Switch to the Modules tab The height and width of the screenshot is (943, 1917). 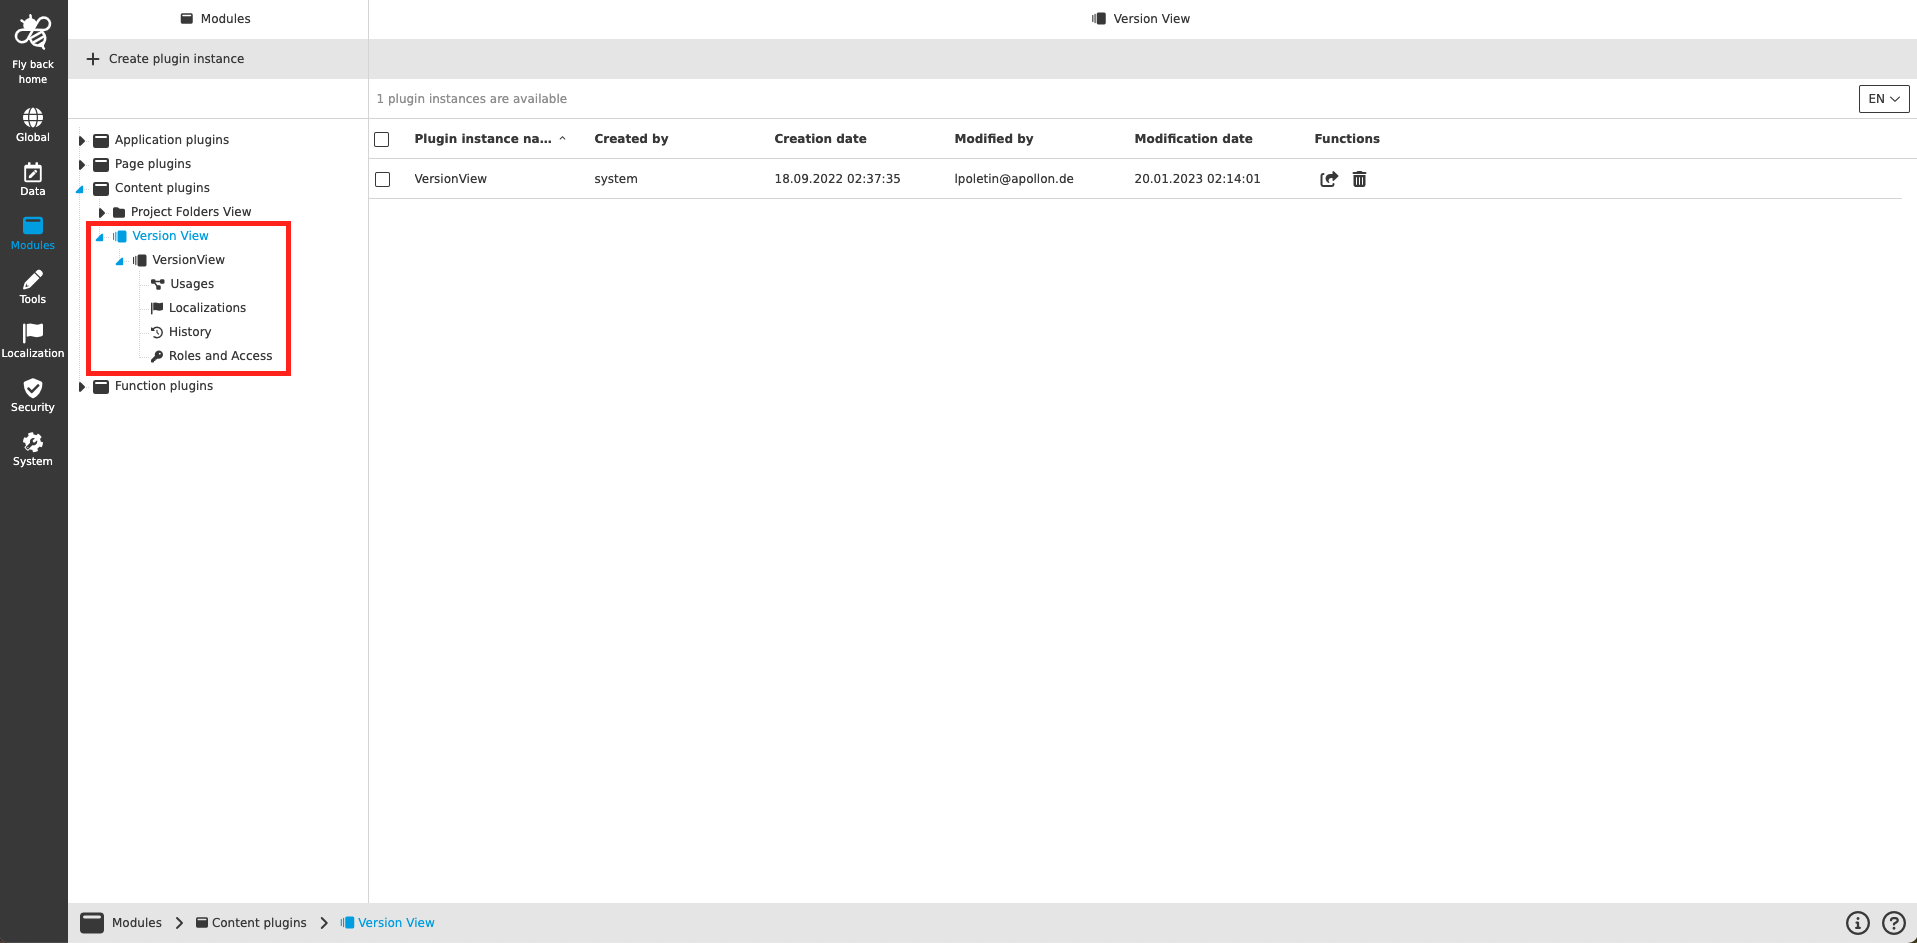pos(214,18)
